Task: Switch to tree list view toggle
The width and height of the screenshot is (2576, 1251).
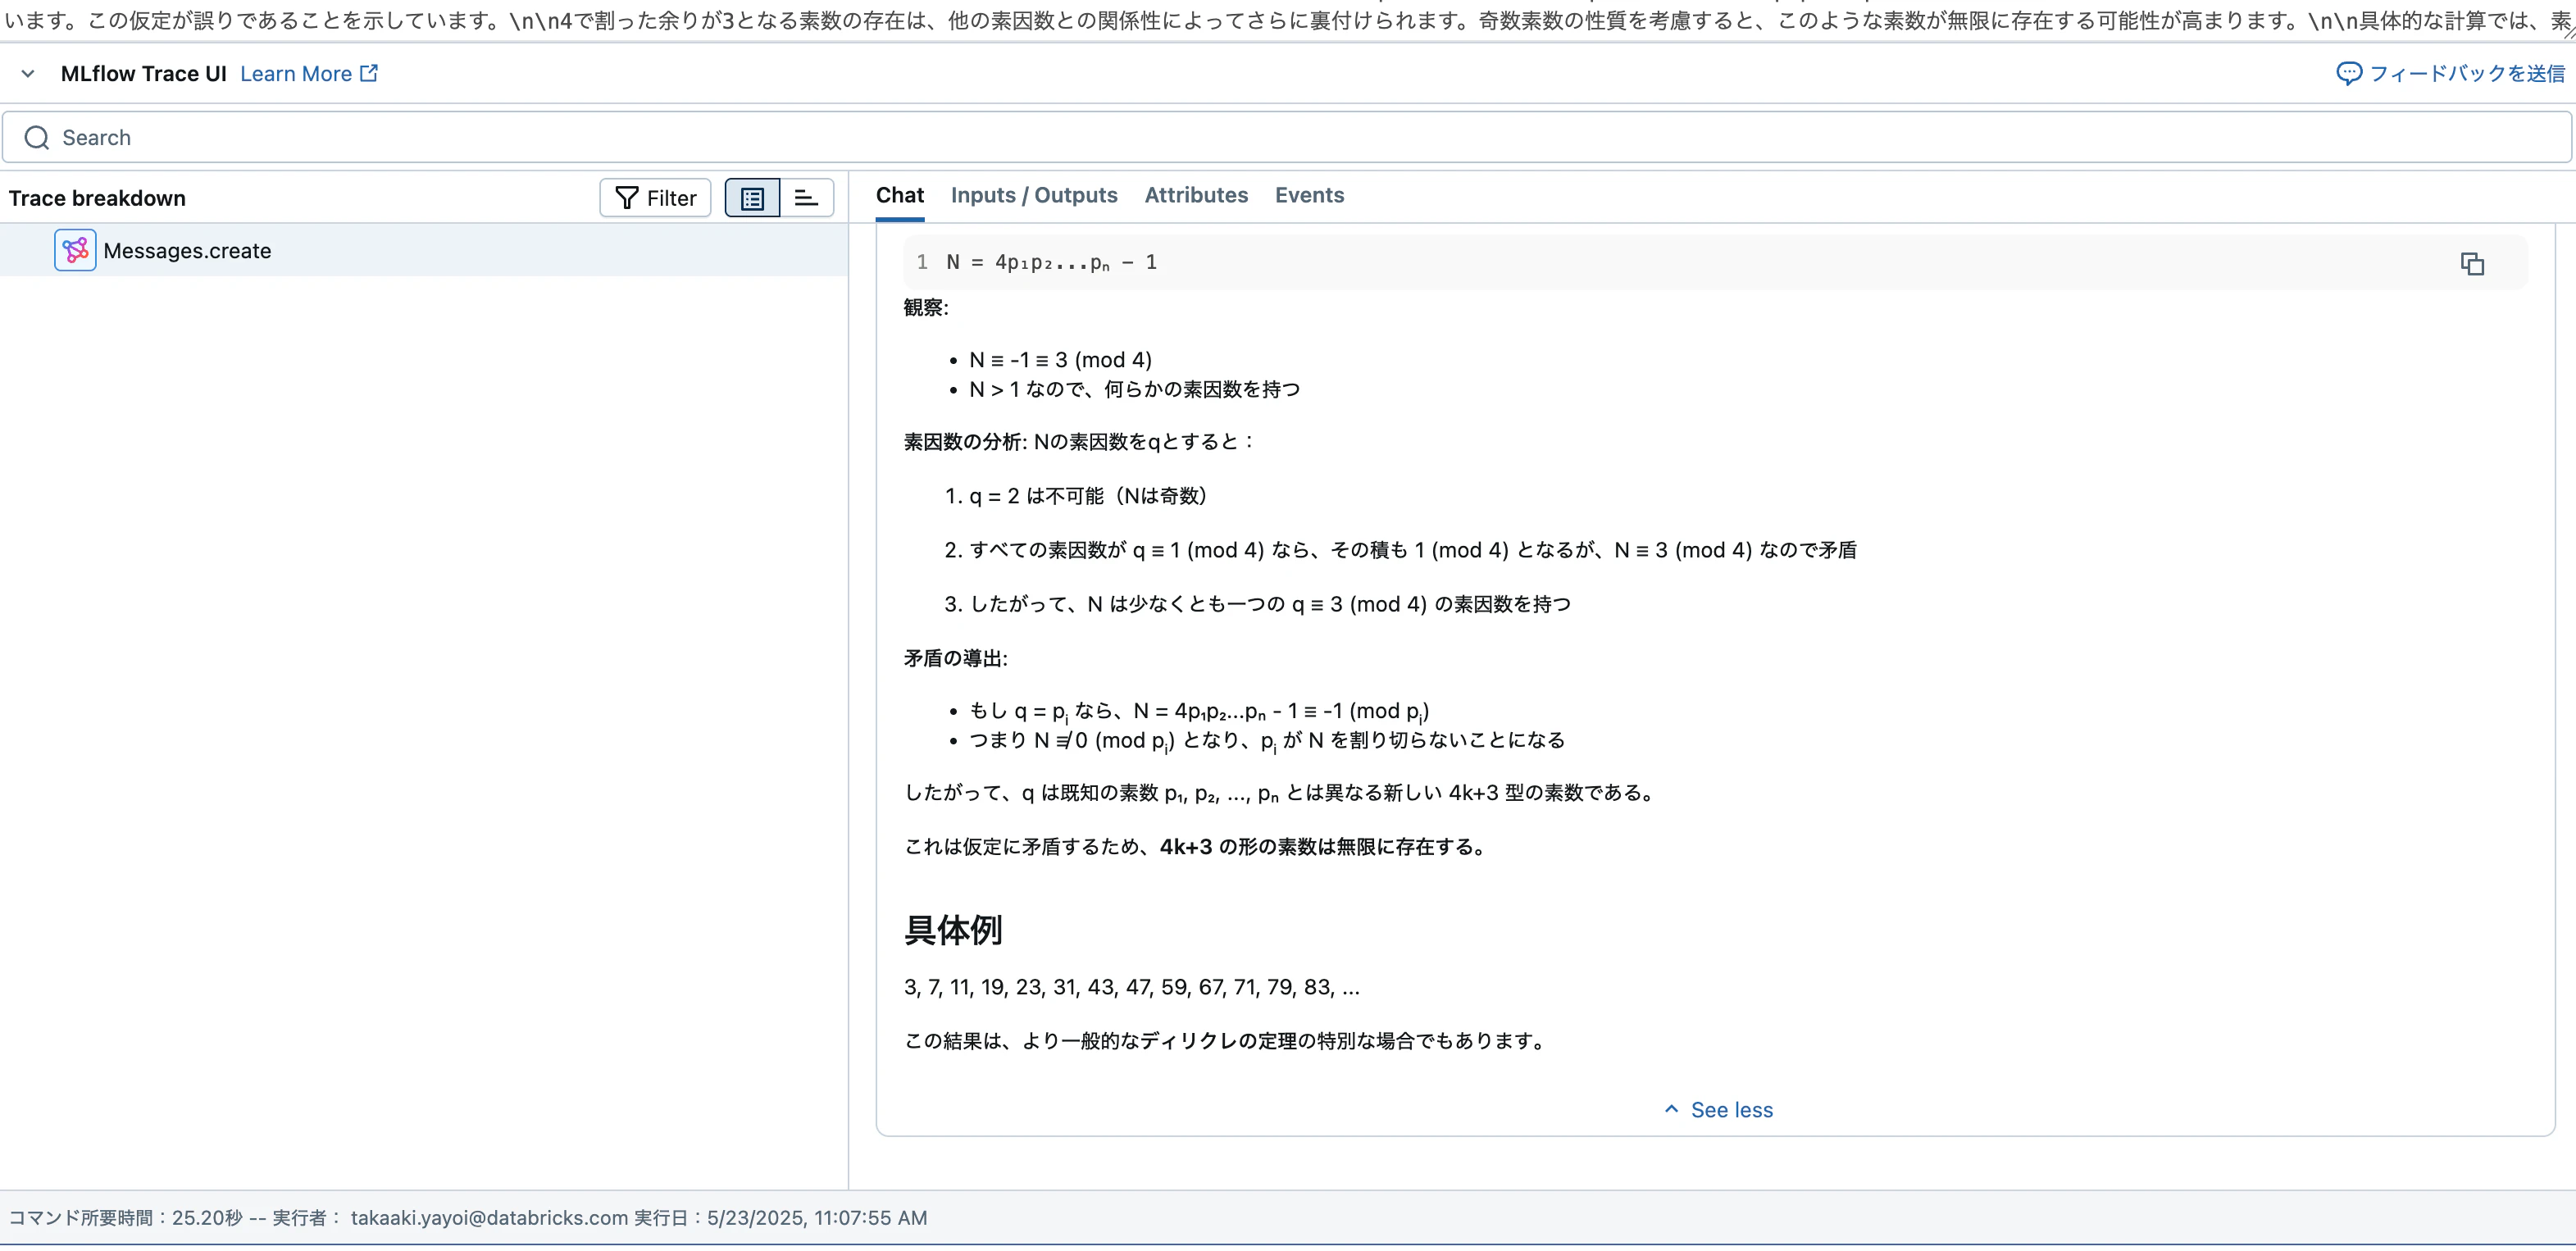Action: pyautogui.click(x=752, y=197)
